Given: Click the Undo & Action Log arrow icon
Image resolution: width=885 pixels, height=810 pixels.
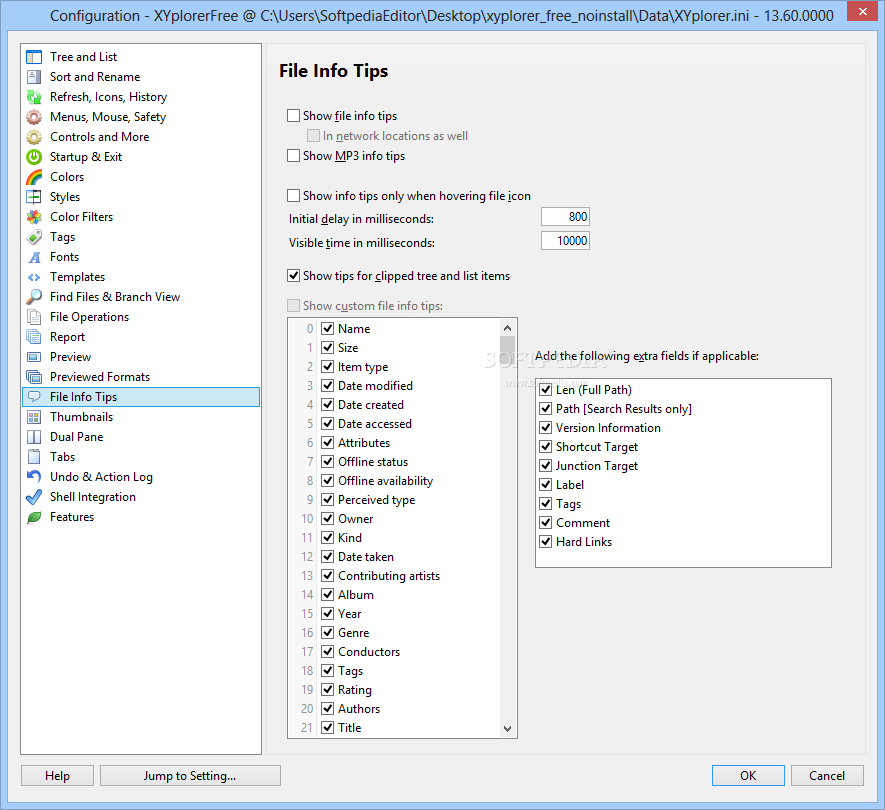Looking at the screenshot, I should click(34, 477).
